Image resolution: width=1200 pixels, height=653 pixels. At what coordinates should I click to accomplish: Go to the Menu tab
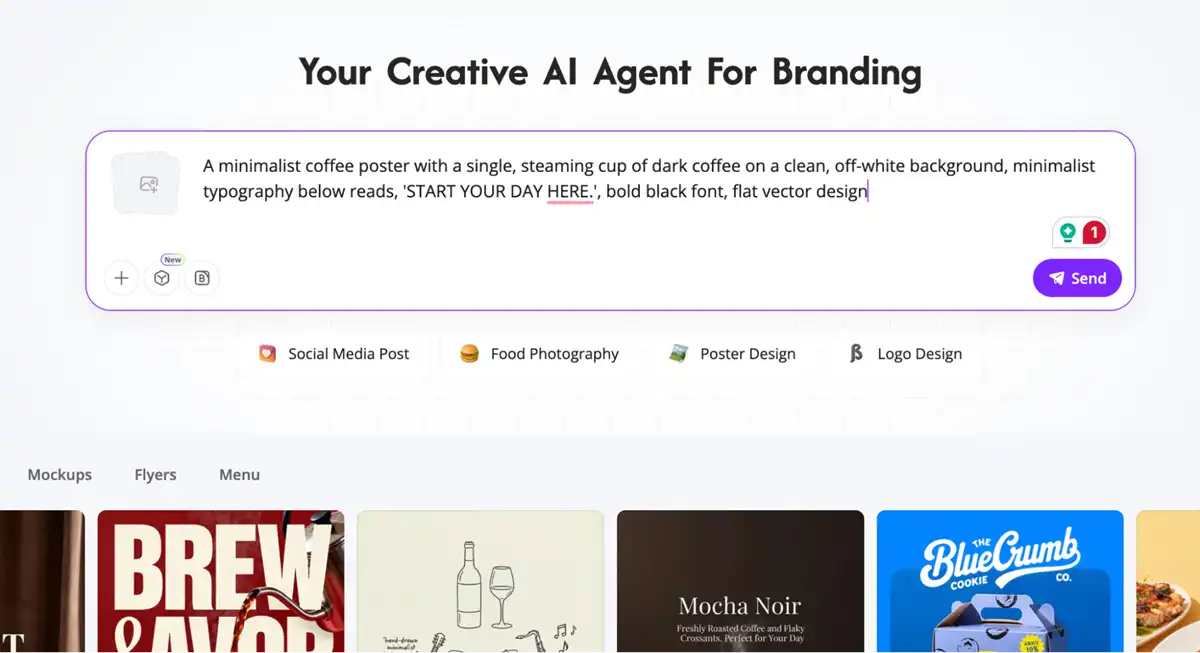pyautogui.click(x=239, y=475)
